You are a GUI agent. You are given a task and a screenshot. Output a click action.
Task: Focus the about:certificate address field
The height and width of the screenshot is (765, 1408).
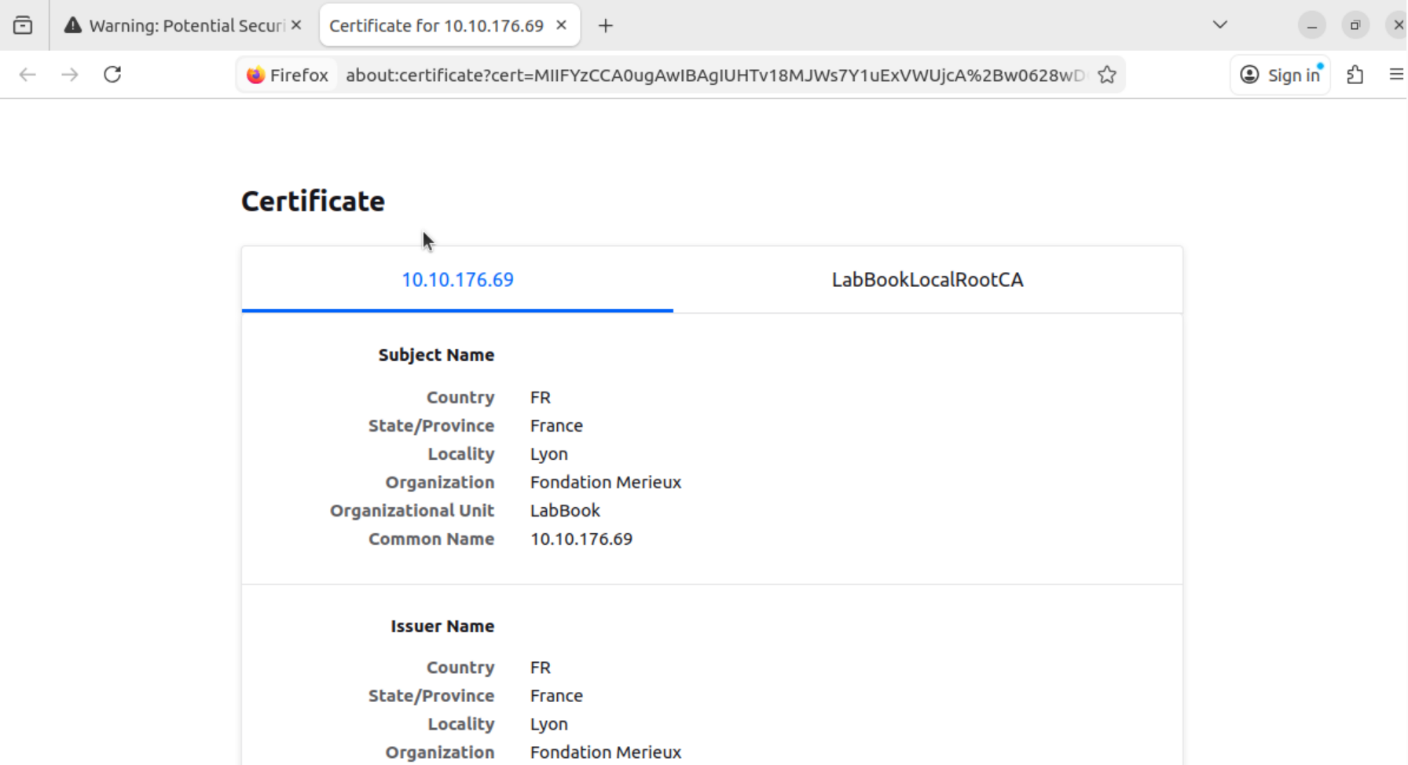tap(714, 75)
